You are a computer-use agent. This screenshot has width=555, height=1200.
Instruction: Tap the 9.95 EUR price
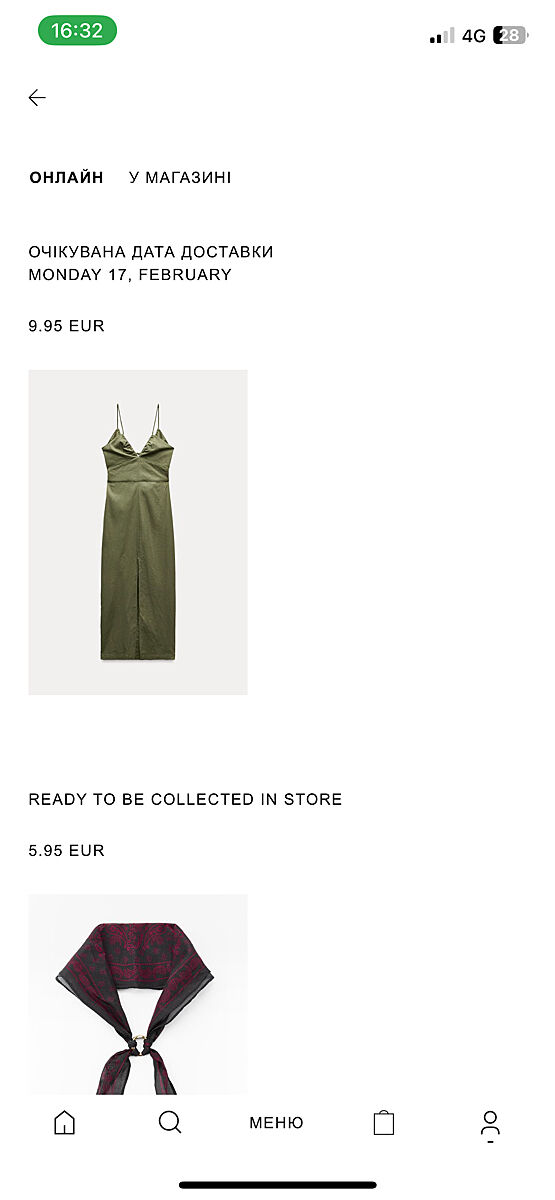tap(66, 326)
